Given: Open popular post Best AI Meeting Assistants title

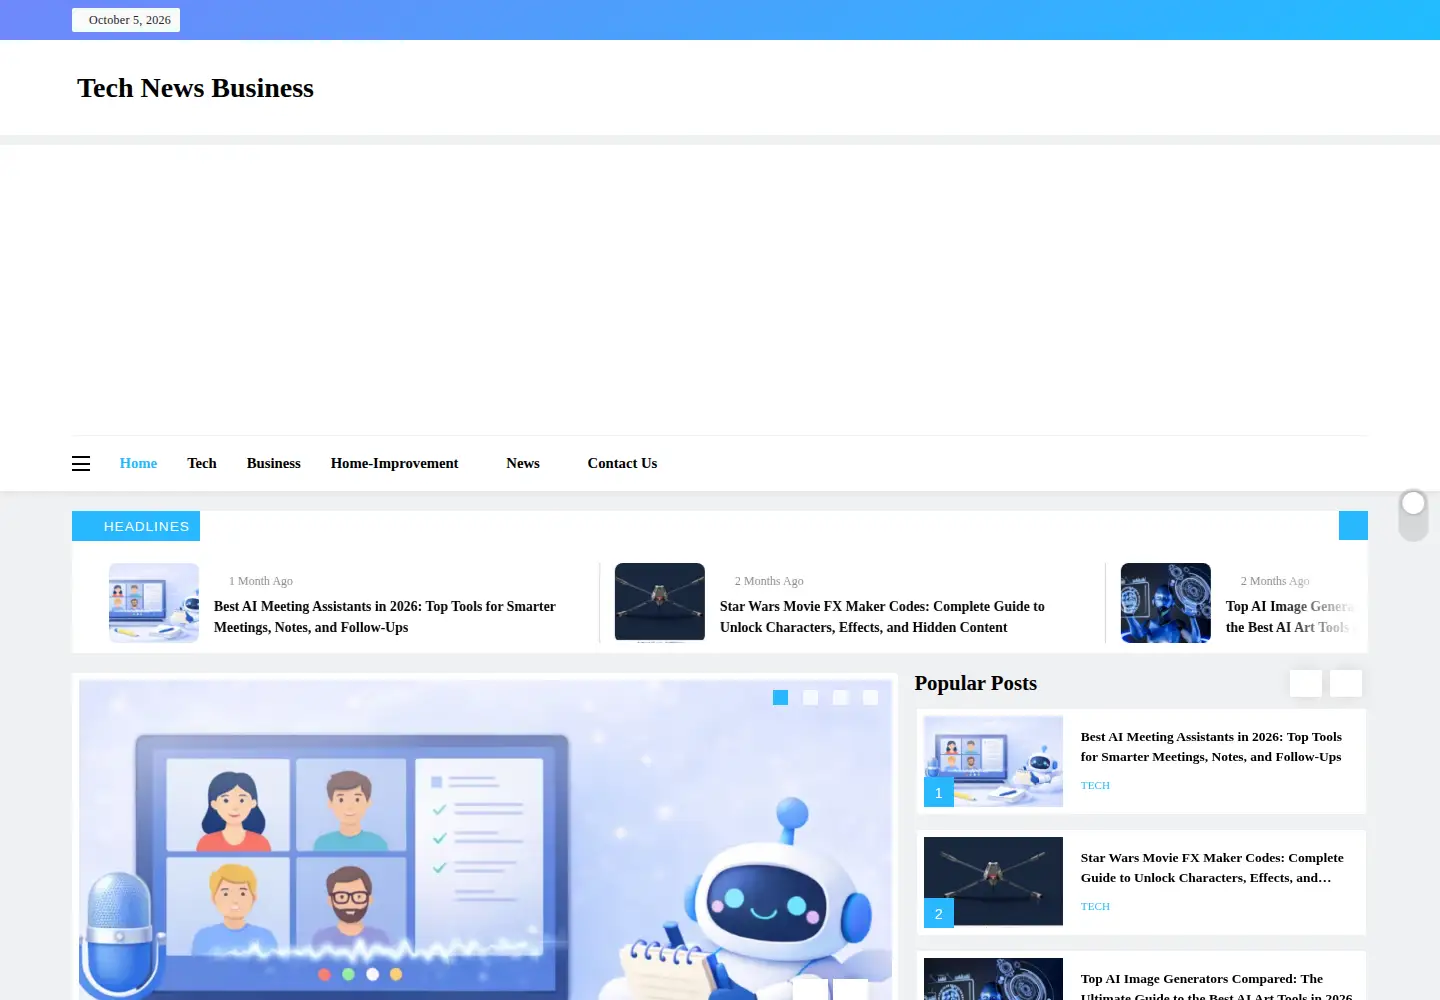Looking at the screenshot, I should pos(1211,747).
